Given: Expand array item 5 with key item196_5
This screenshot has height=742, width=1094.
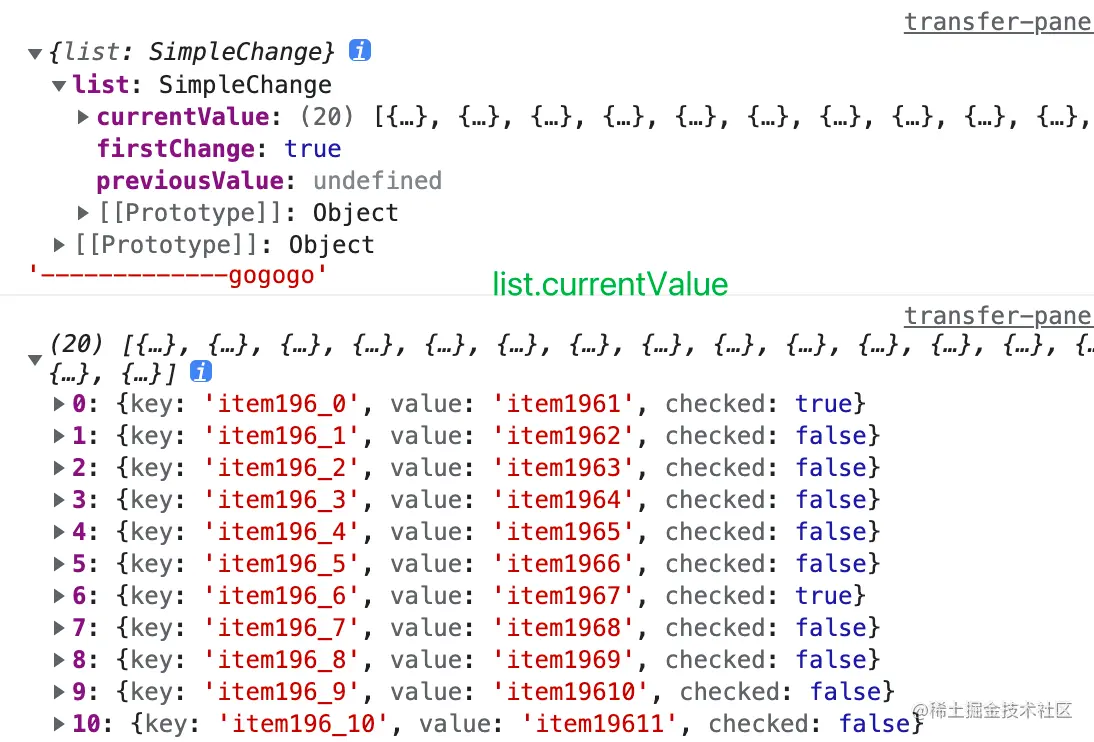Looking at the screenshot, I should [x=60, y=564].
